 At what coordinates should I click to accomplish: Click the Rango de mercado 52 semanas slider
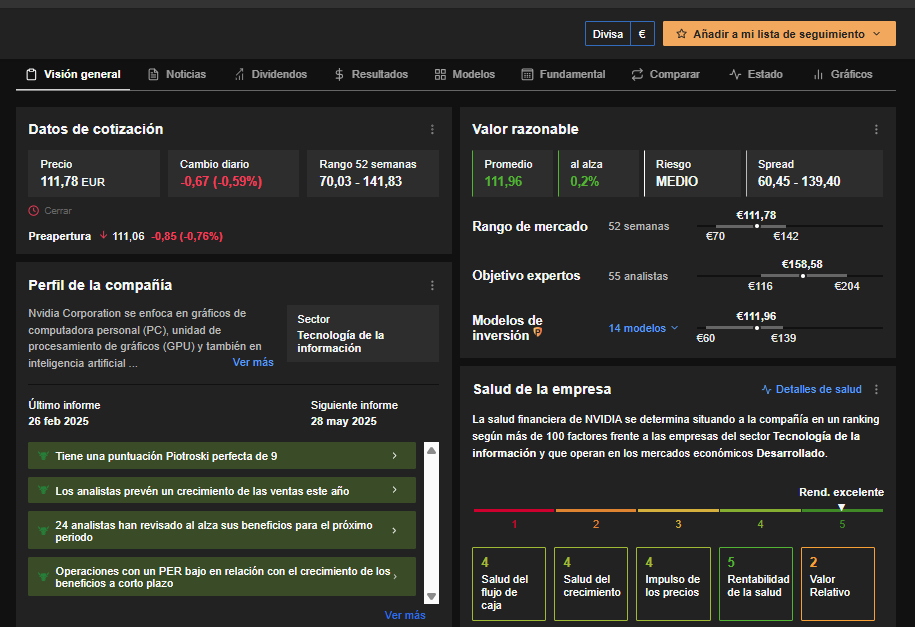click(x=790, y=226)
